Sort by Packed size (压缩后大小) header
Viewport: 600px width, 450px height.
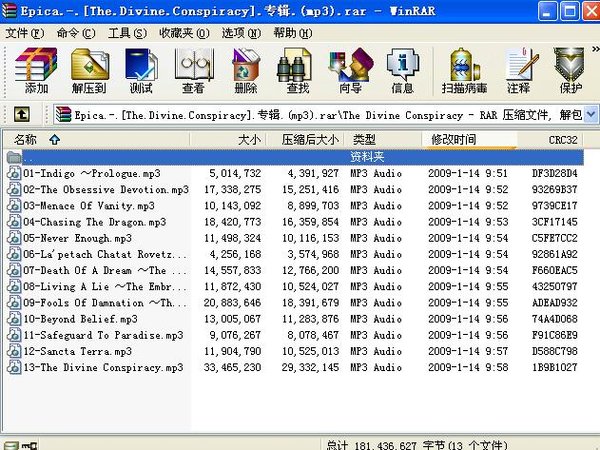click(x=305, y=140)
